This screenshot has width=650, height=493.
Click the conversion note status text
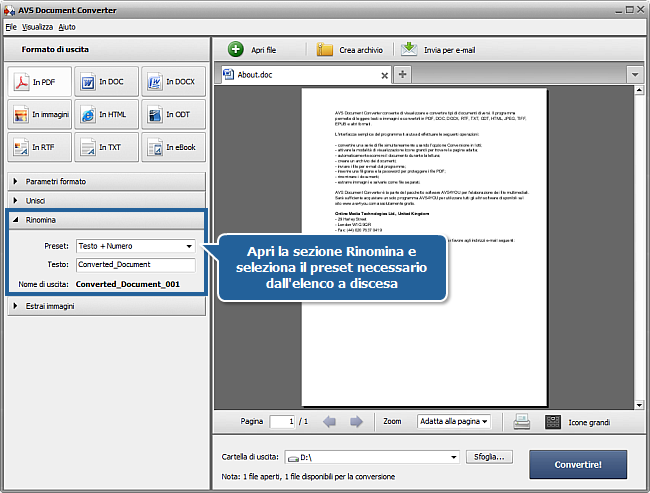pyautogui.click(x=308, y=477)
